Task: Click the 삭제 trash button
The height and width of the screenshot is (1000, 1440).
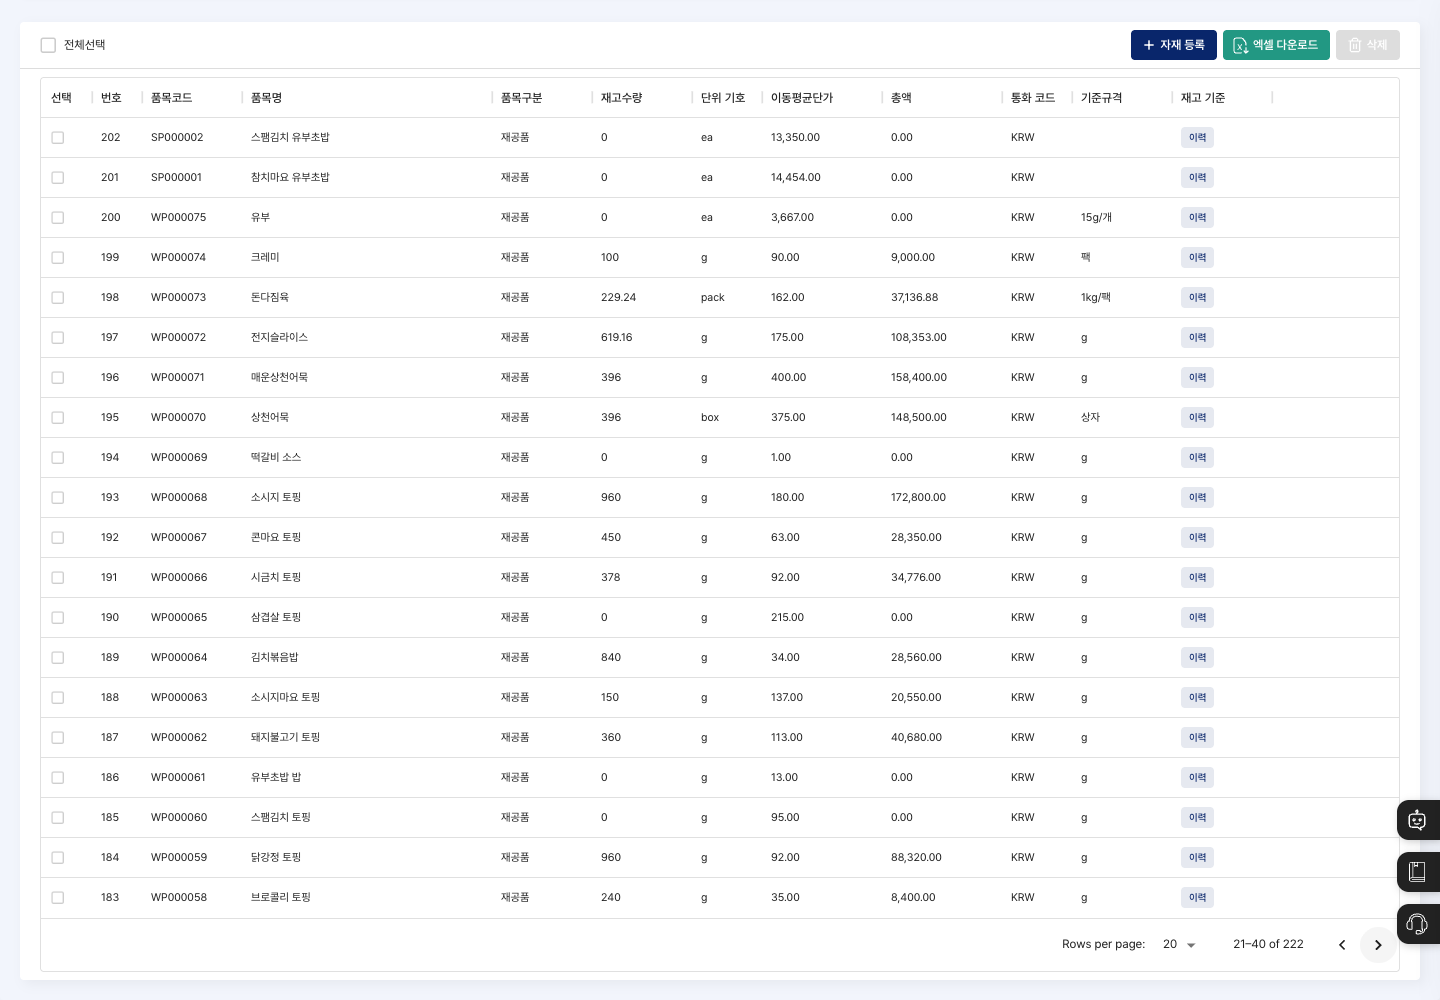Action: (1368, 45)
